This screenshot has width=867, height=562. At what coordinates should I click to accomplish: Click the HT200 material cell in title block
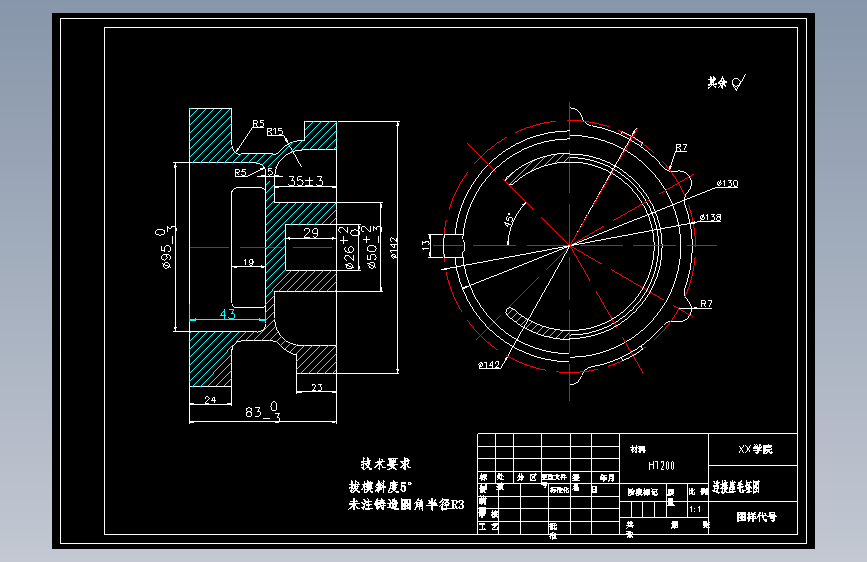661,466
